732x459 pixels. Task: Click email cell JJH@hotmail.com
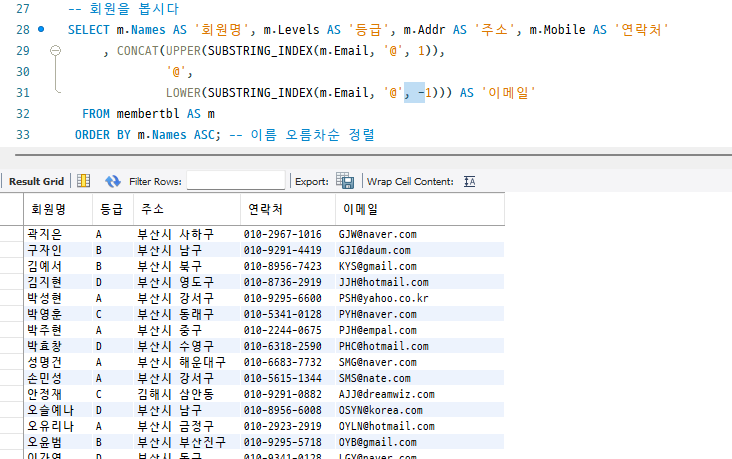click(x=420, y=282)
